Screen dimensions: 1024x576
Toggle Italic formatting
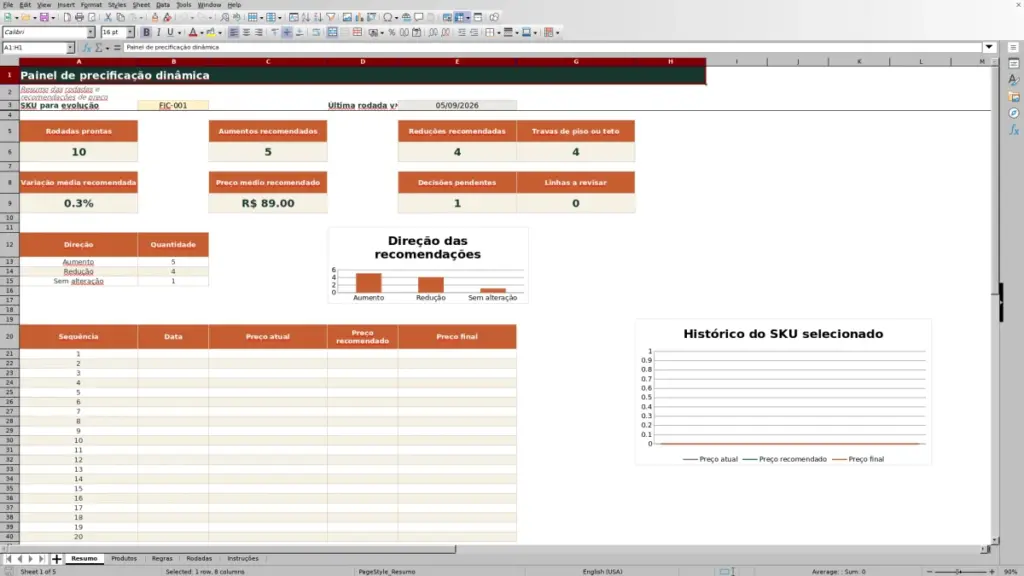tap(158, 32)
